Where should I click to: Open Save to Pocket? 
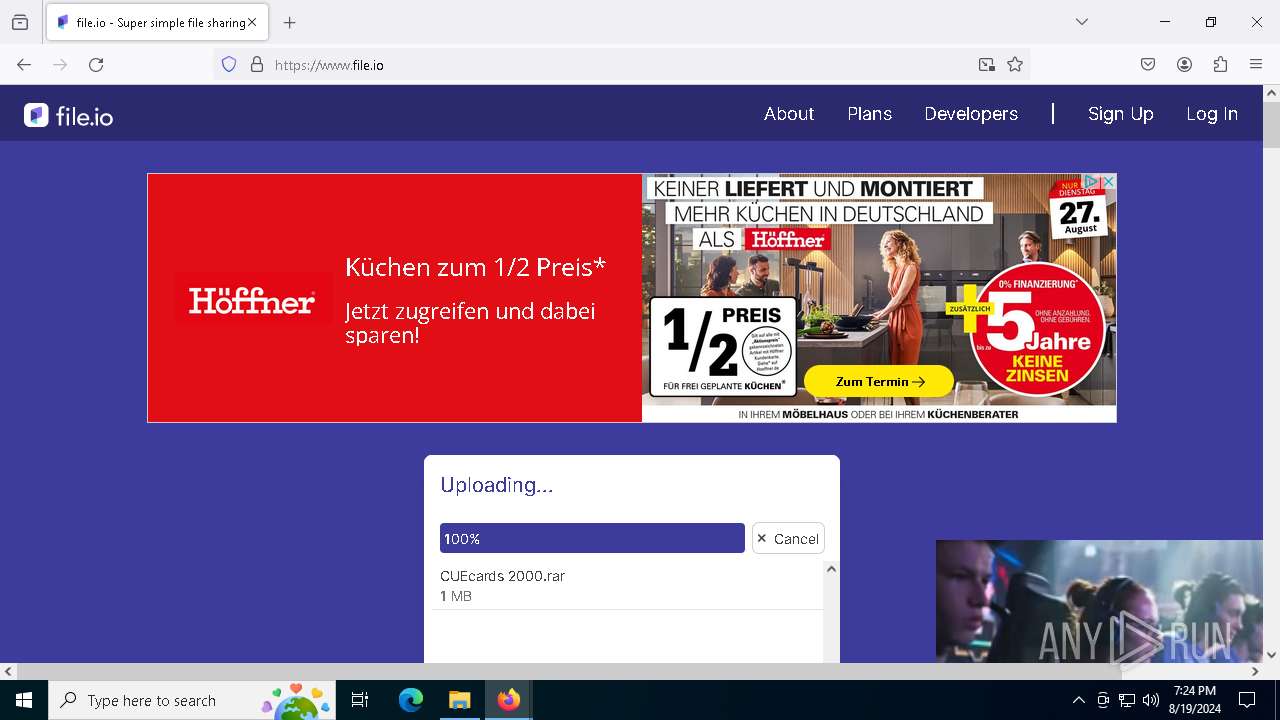click(x=1148, y=65)
